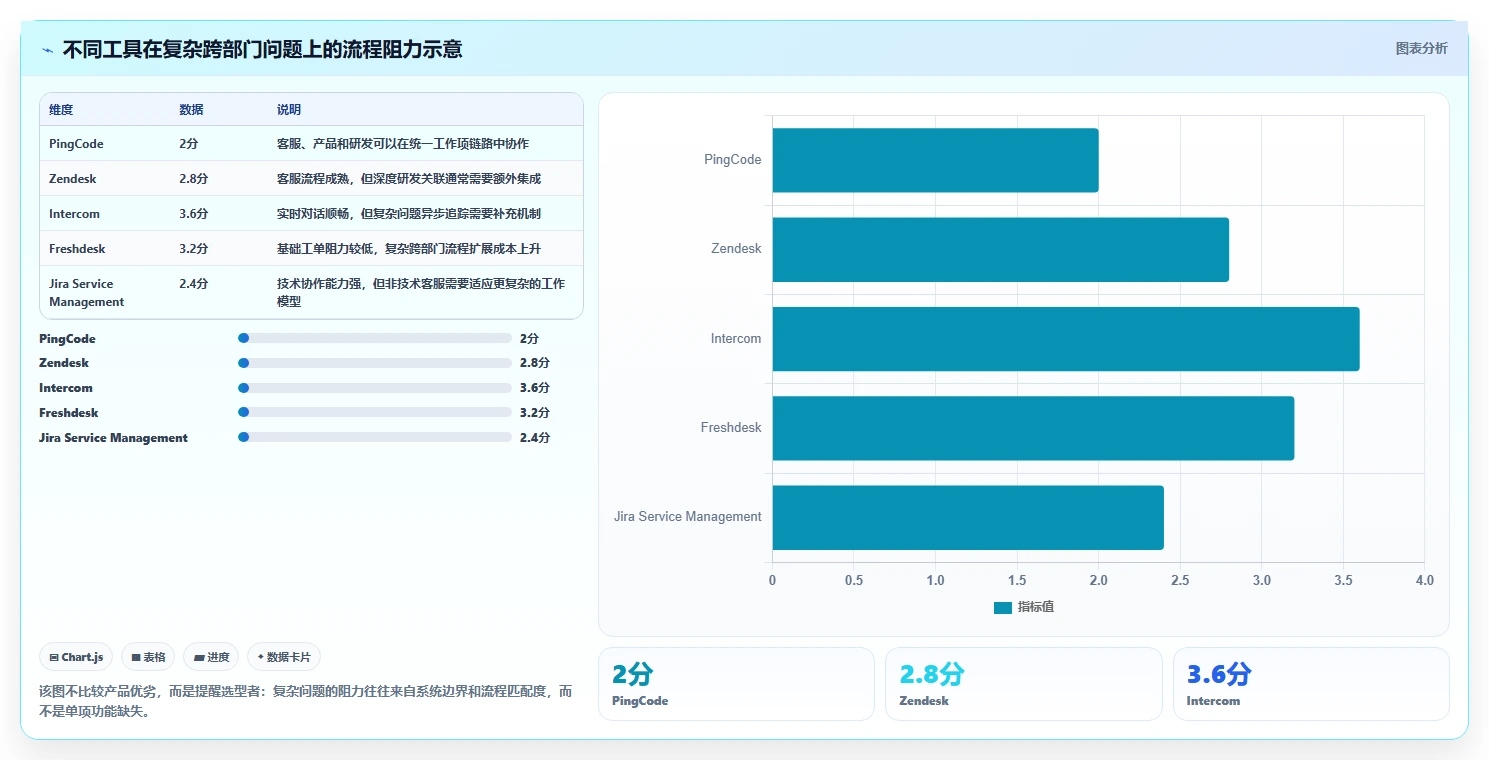Open the 2.8分 Zendesk data card
This screenshot has width=1489, height=760.
(1024, 684)
